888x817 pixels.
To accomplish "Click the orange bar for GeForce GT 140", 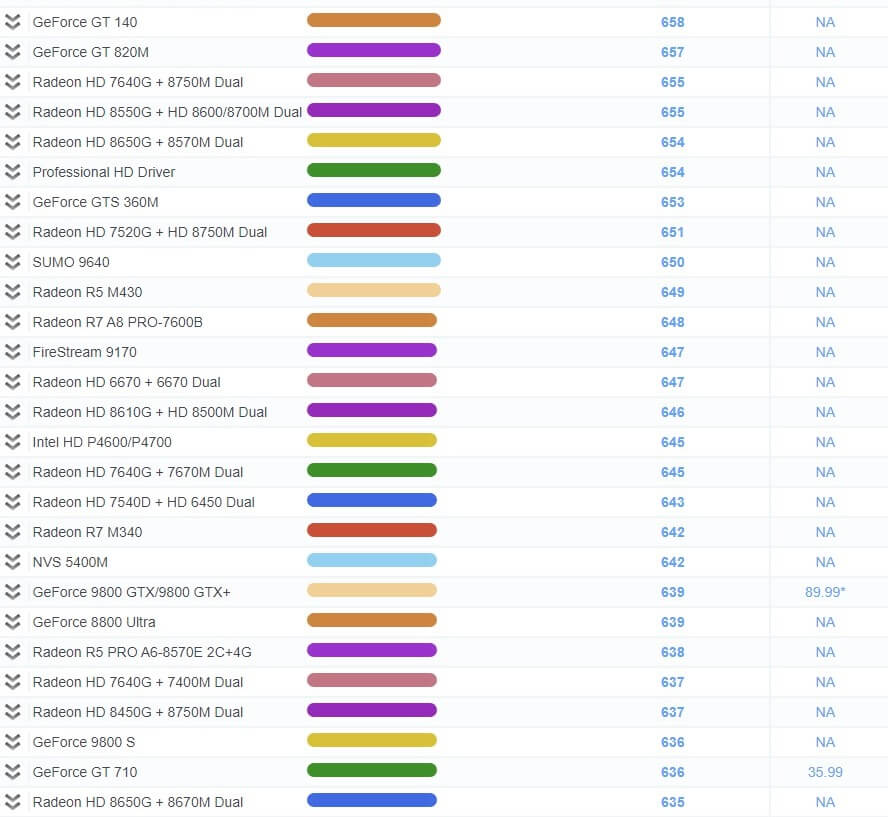I will click(374, 20).
